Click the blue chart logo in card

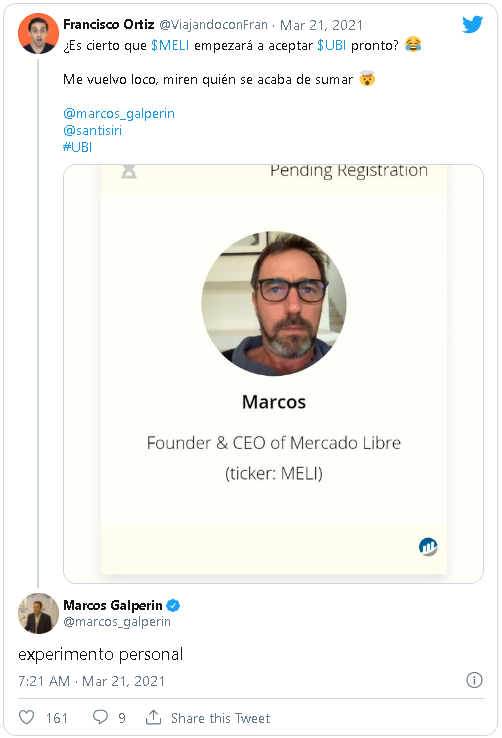tap(428, 547)
